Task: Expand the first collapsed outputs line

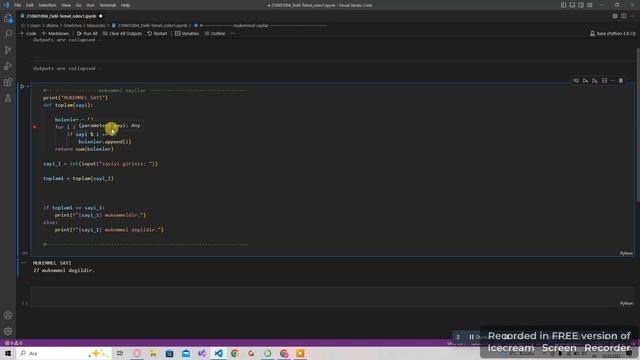Action: [64, 40]
